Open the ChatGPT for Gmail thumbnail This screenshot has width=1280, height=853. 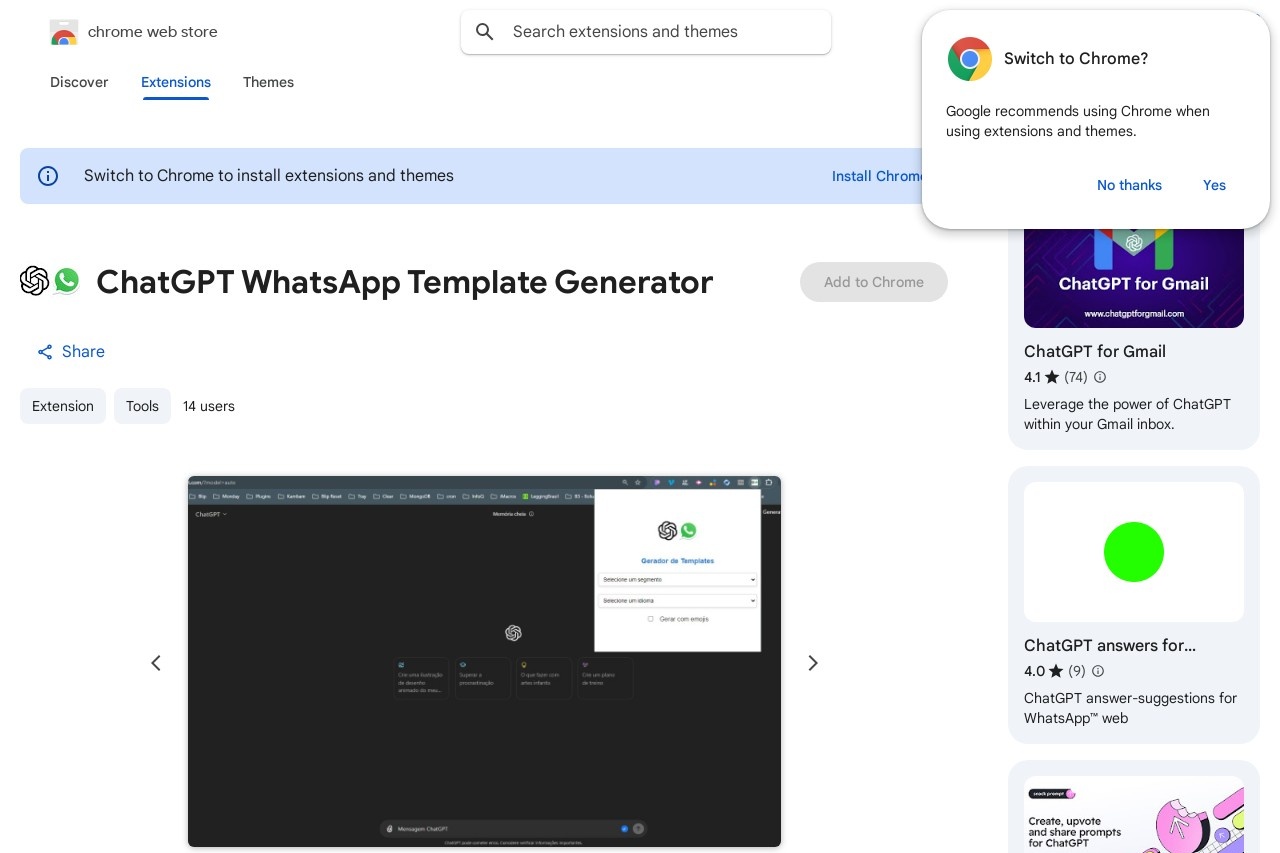click(x=1134, y=277)
